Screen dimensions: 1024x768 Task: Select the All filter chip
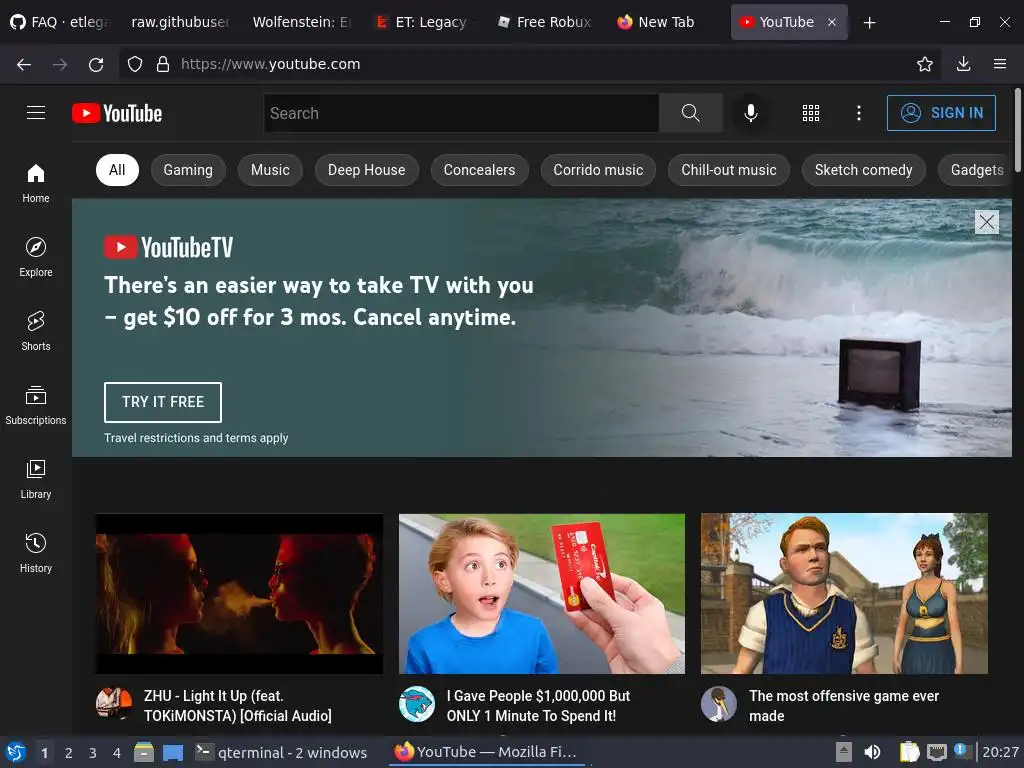[x=117, y=170]
